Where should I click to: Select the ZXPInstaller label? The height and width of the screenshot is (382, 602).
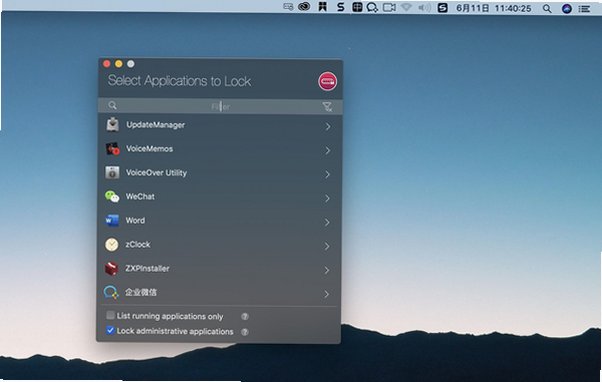pos(147,268)
